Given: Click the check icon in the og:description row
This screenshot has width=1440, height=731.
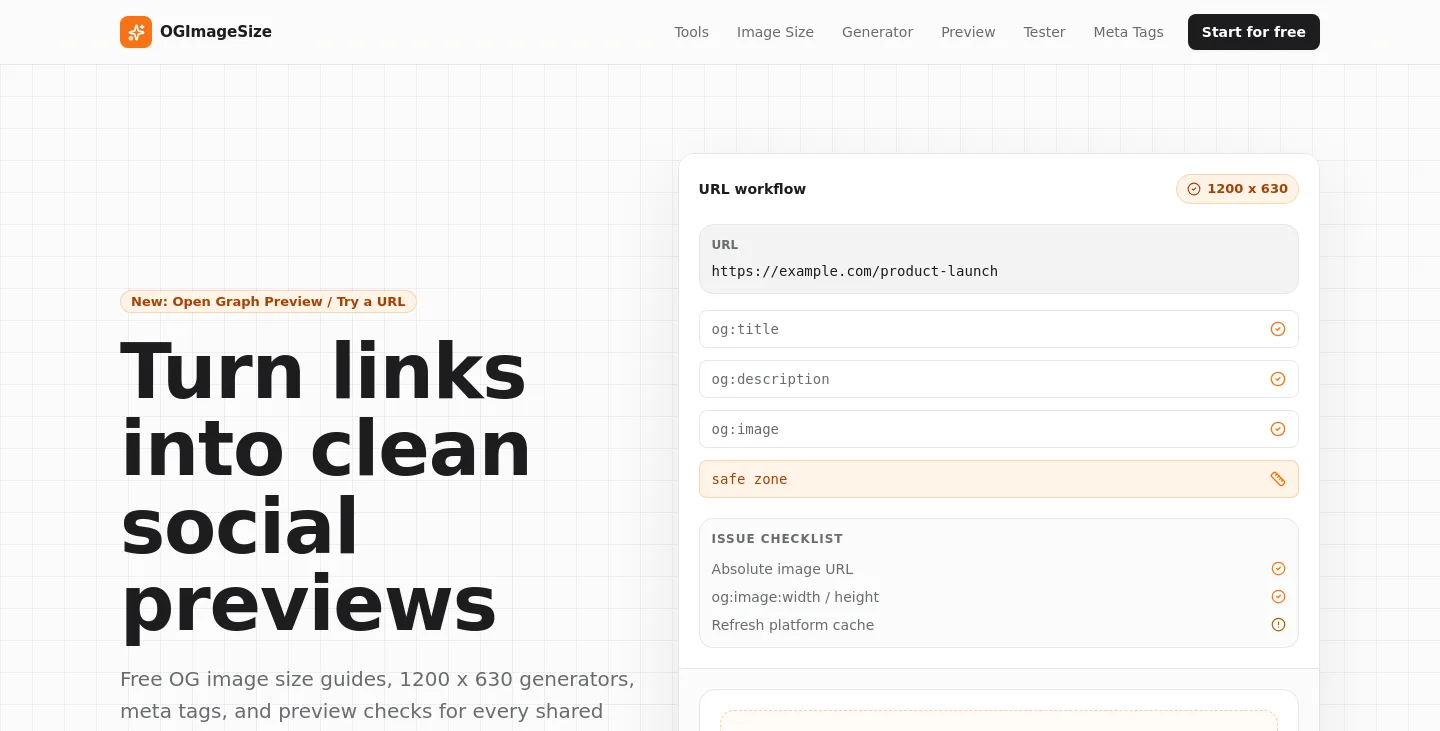Looking at the screenshot, I should (x=1278, y=379).
